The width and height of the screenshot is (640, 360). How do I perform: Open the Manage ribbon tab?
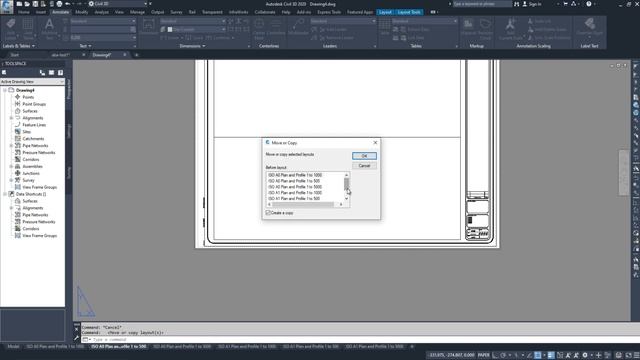click(137, 12)
